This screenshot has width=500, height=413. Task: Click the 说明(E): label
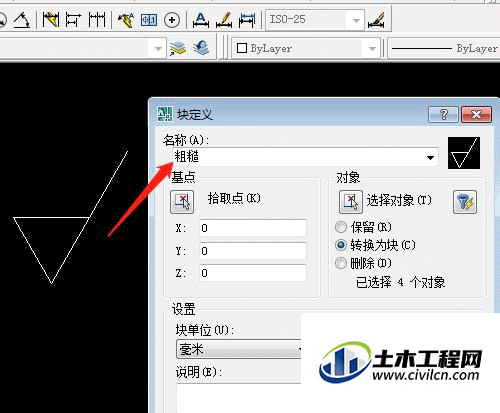coord(198,372)
